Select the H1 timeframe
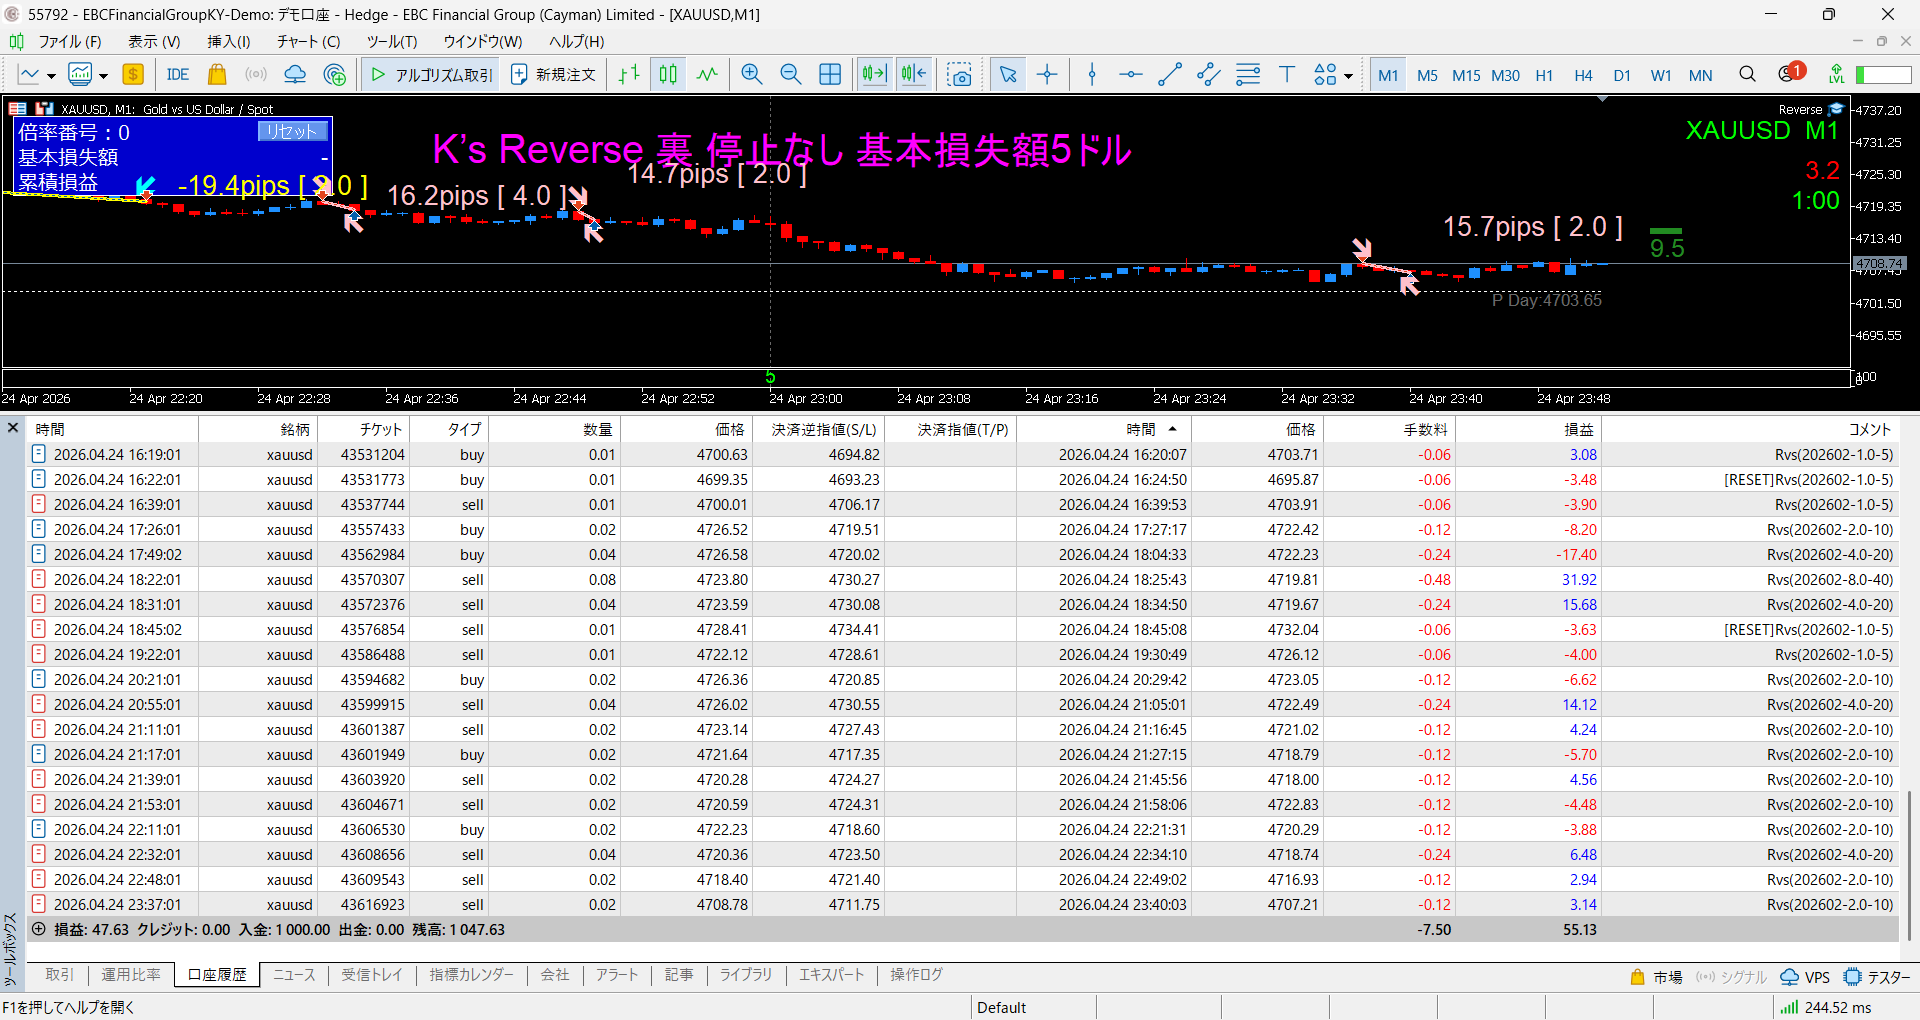 click(1544, 75)
